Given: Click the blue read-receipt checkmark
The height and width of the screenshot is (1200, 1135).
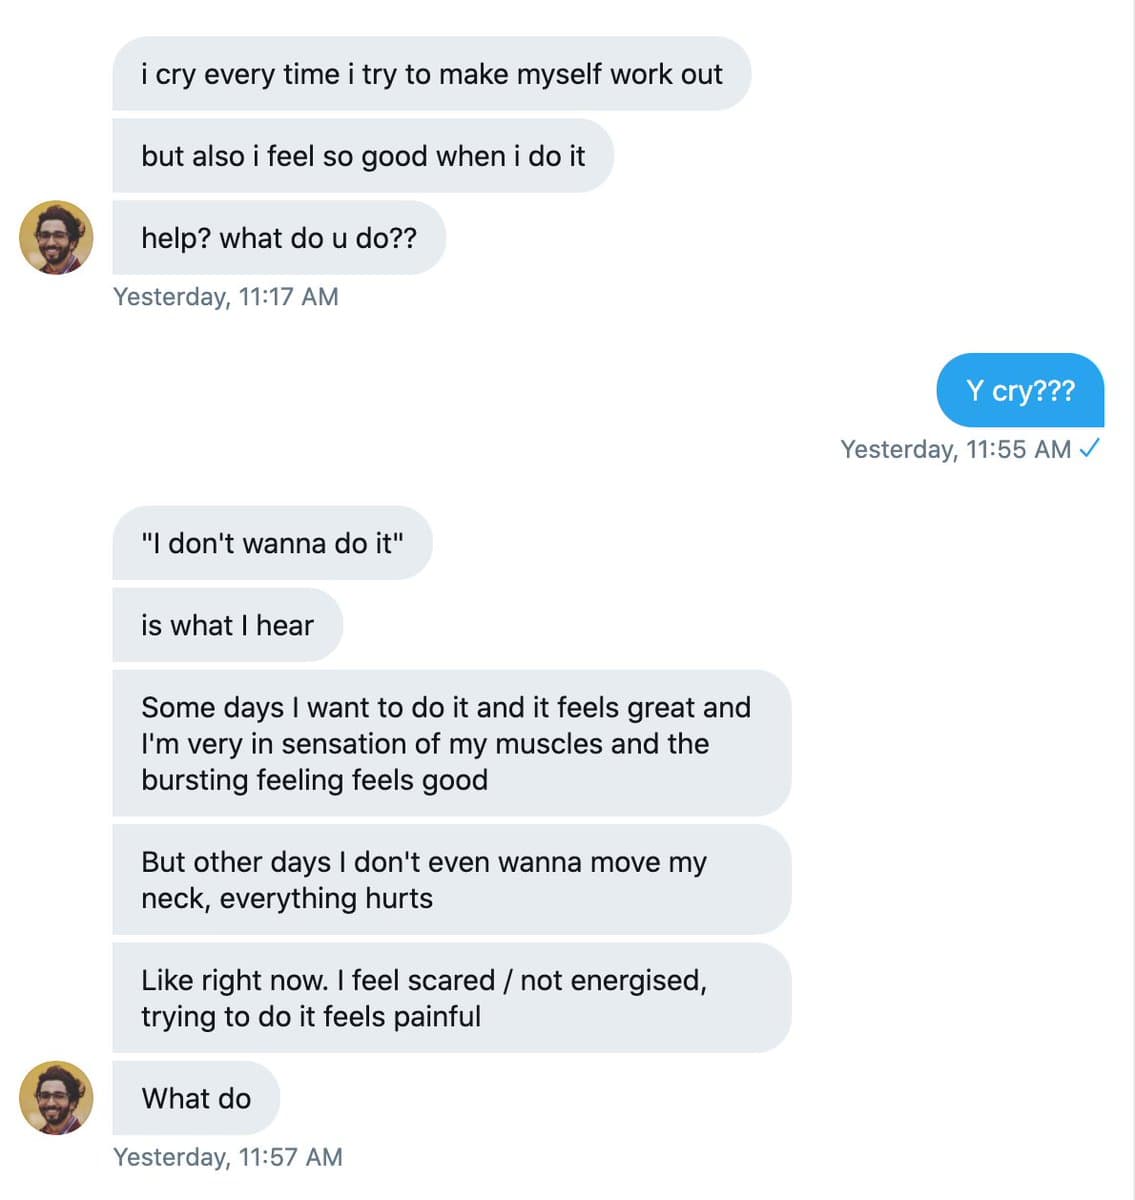Looking at the screenshot, I should [x=1090, y=449].
